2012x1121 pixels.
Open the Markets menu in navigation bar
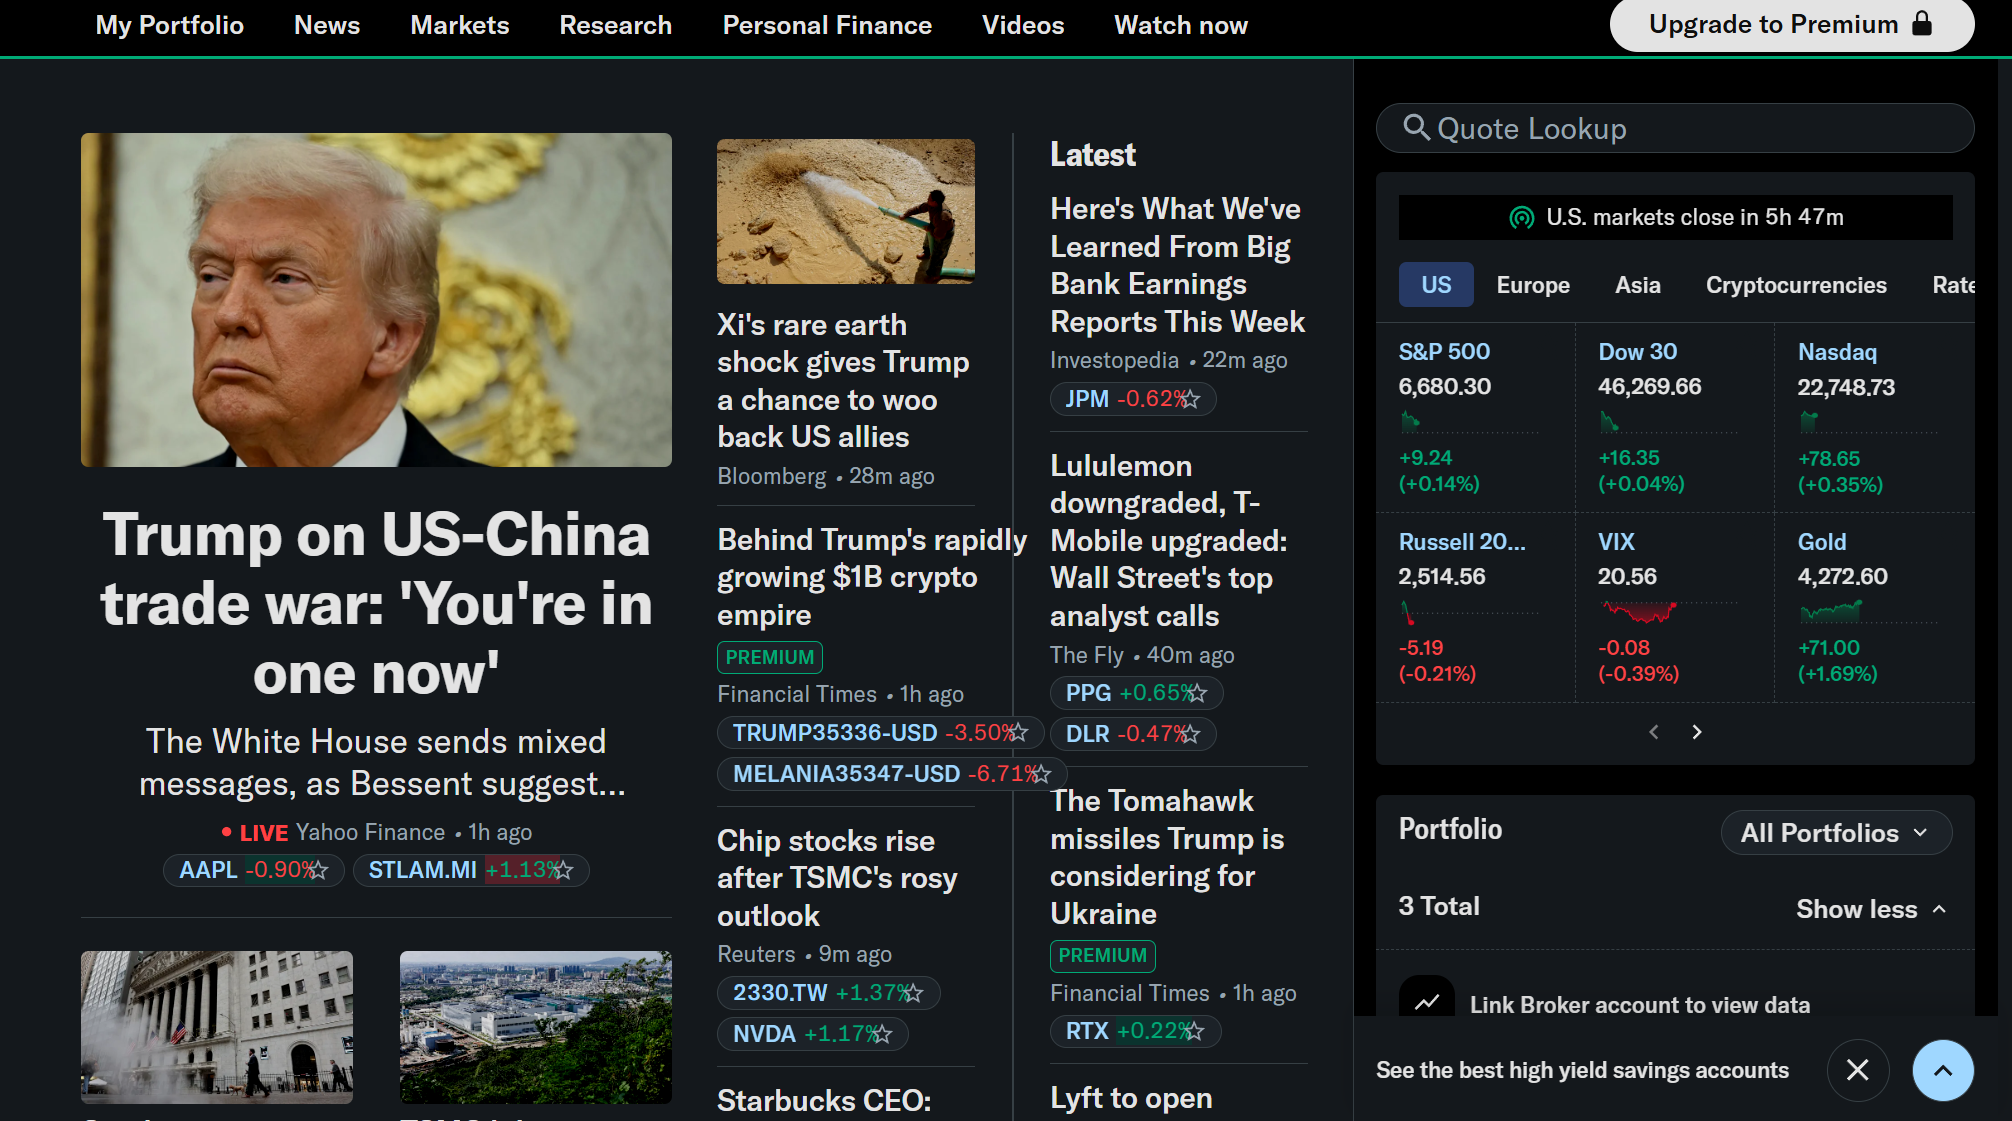coord(459,25)
